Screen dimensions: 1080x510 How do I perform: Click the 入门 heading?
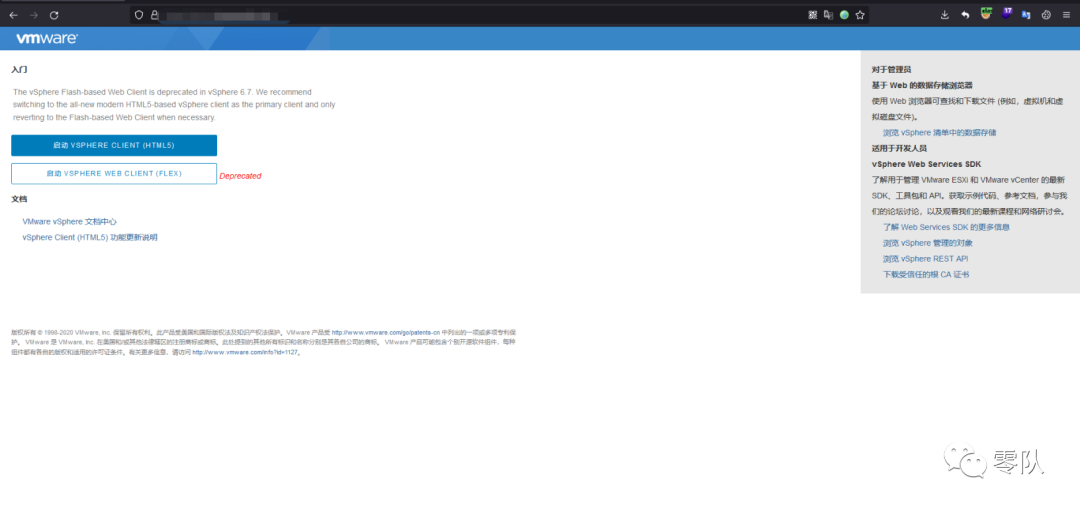19,70
